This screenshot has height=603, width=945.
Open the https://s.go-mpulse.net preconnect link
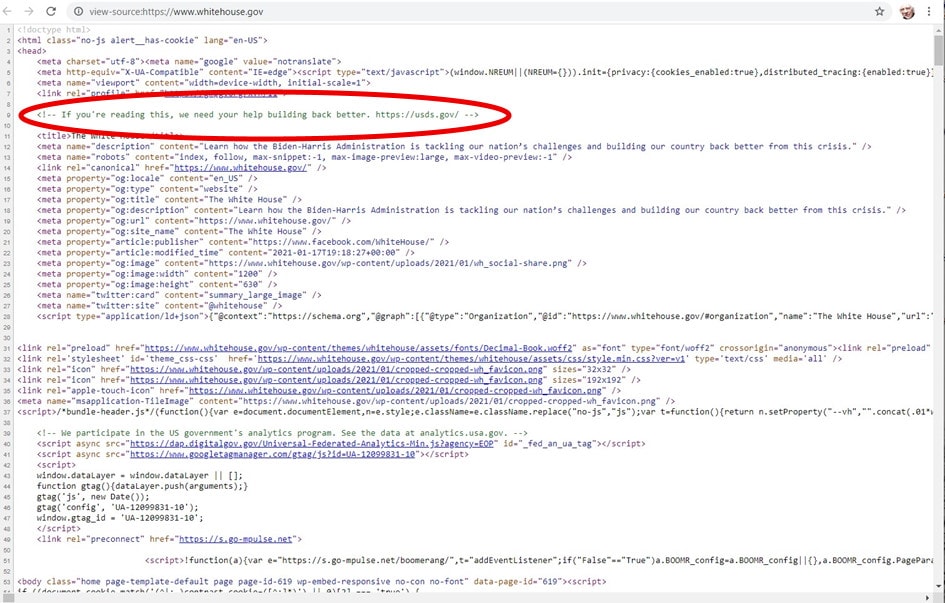[x=236, y=539]
